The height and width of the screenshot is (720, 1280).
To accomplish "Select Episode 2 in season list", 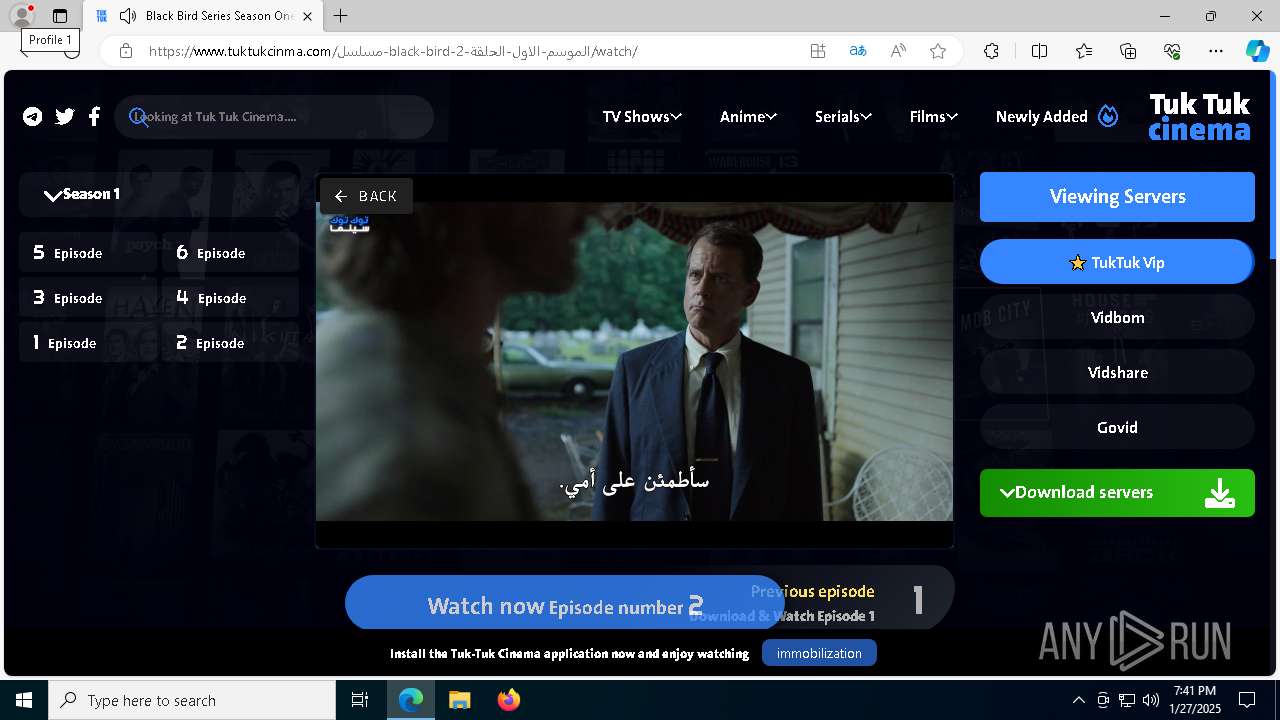I will pos(231,343).
